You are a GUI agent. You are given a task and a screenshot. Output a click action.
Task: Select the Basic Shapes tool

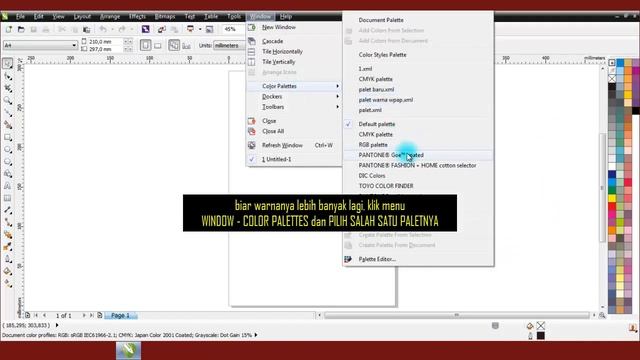point(8,174)
